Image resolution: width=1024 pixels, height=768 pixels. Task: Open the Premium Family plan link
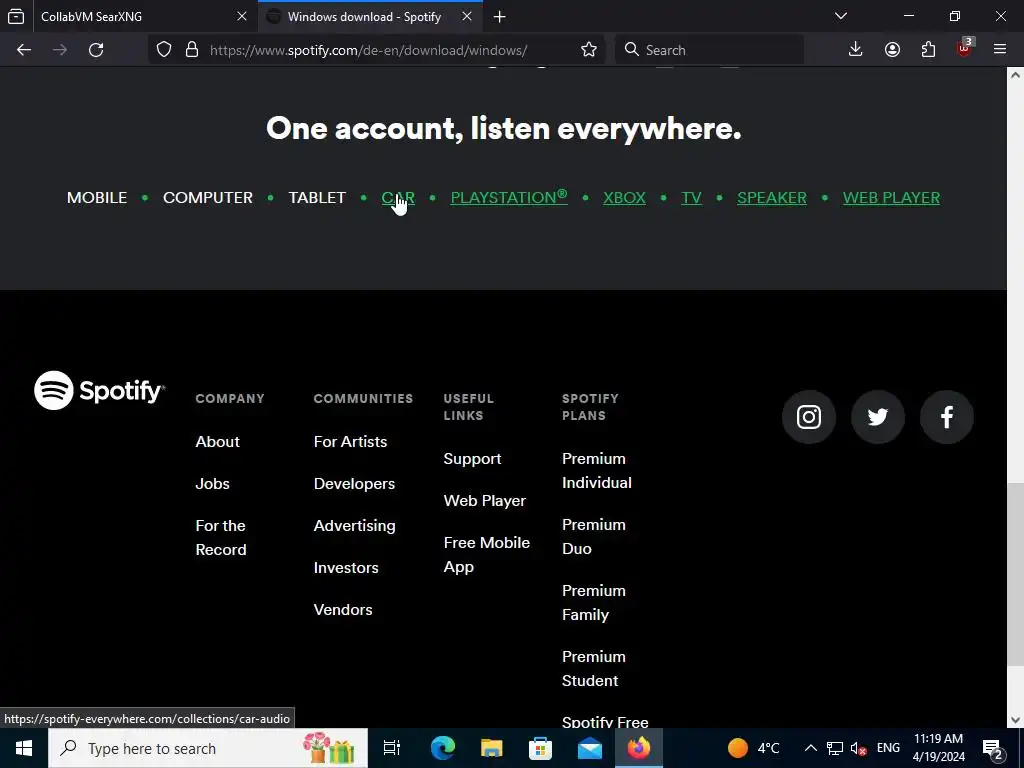click(x=594, y=602)
